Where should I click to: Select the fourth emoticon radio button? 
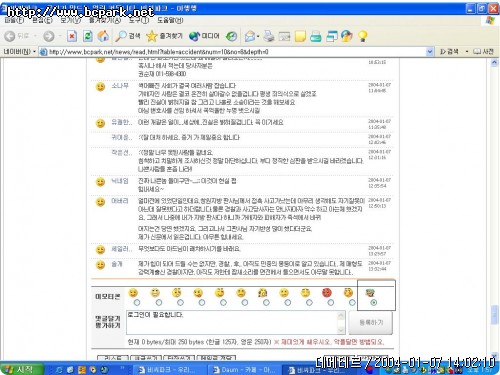point(202,303)
